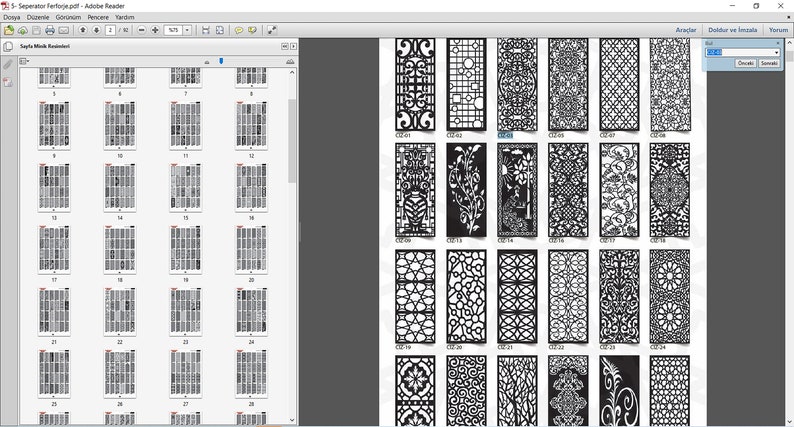Open a file with the folder icon

click(x=9, y=30)
